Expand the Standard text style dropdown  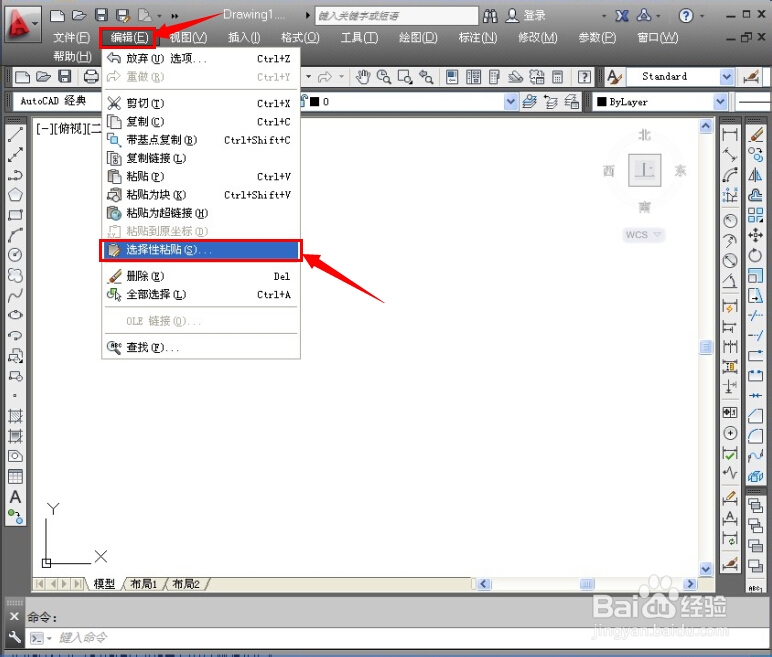click(x=726, y=77)
